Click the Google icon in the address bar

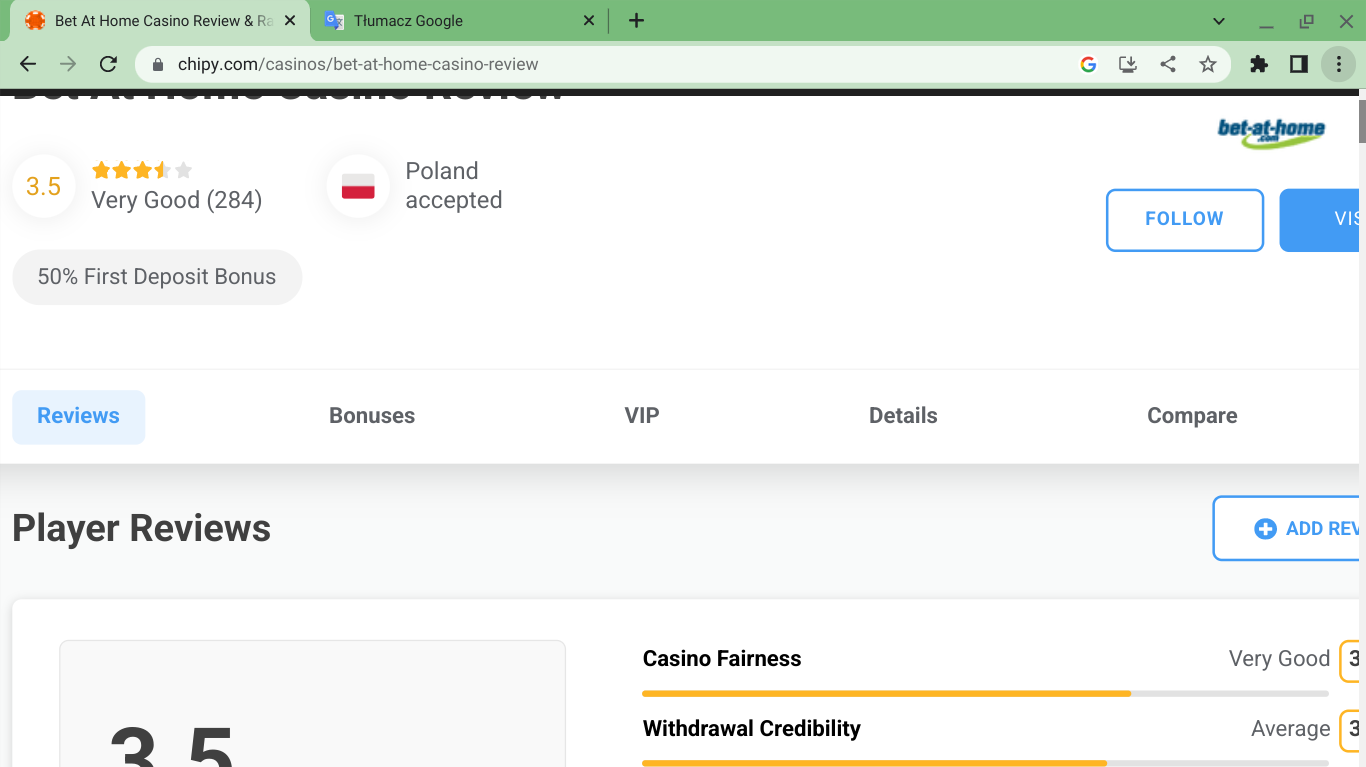tap(1089, 64)
